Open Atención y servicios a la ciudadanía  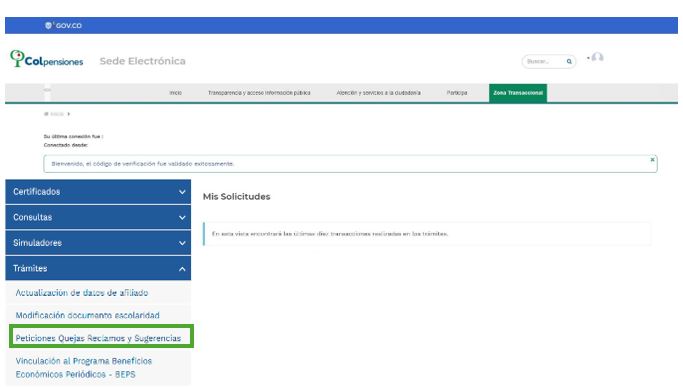(379, 93)
